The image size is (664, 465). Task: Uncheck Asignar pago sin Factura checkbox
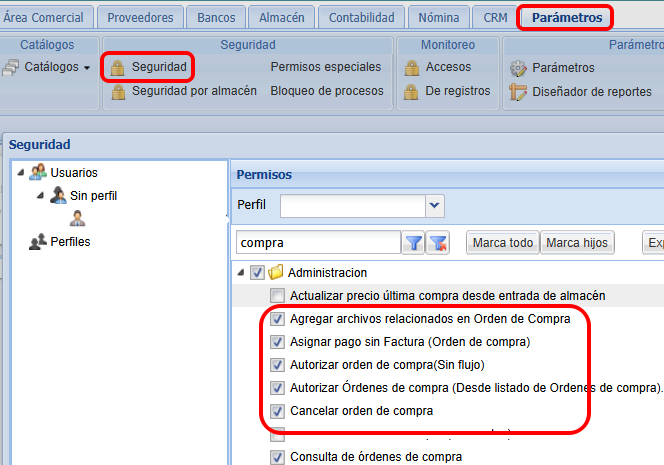click(277, 342)
